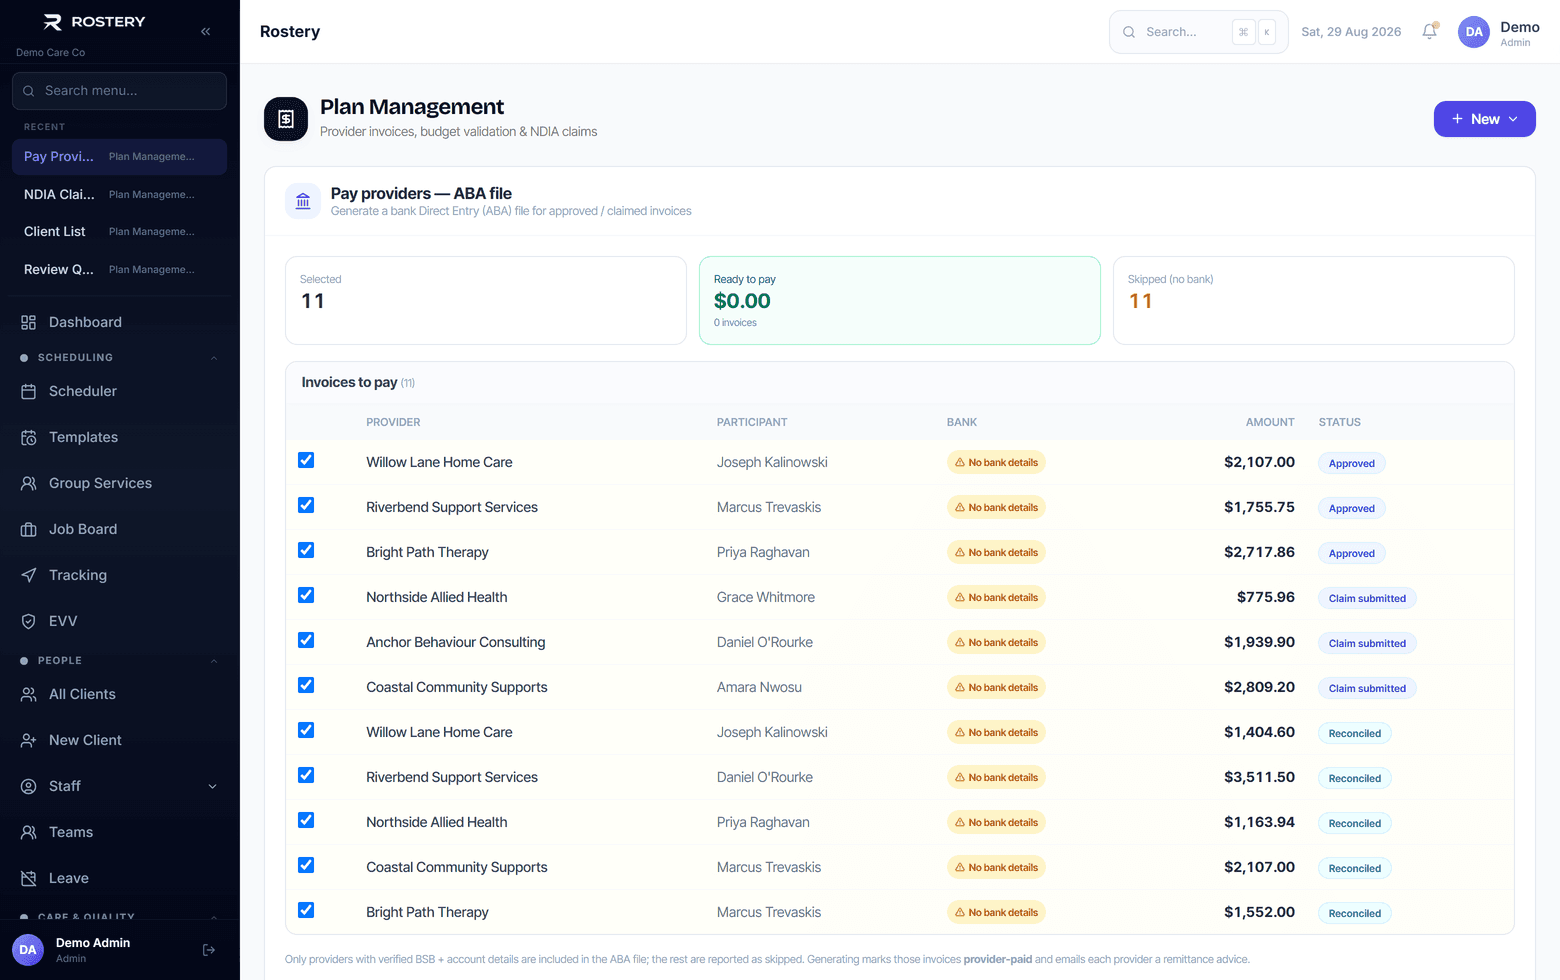Screen dimensions: 1560x980
Task: Open the NDIA Clai... recent item
Action: point(119,194)
